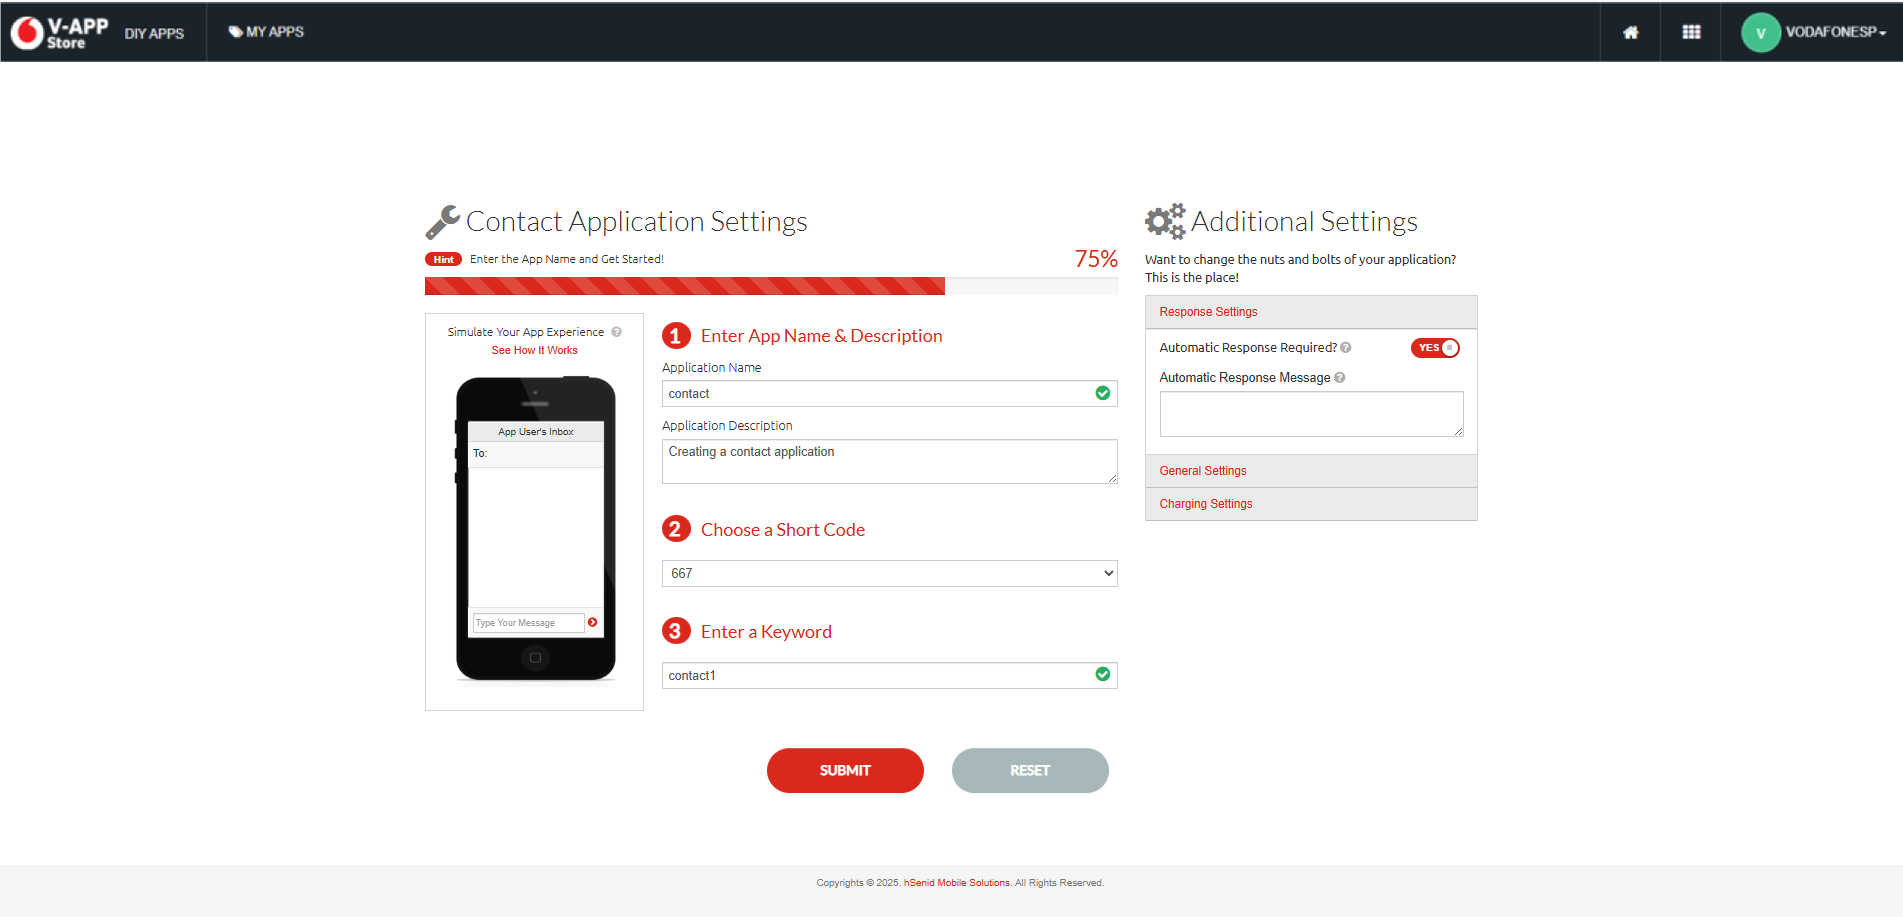Expand the General Settings section
This screenshot has height=917, width=1903.
point(1203,470)
